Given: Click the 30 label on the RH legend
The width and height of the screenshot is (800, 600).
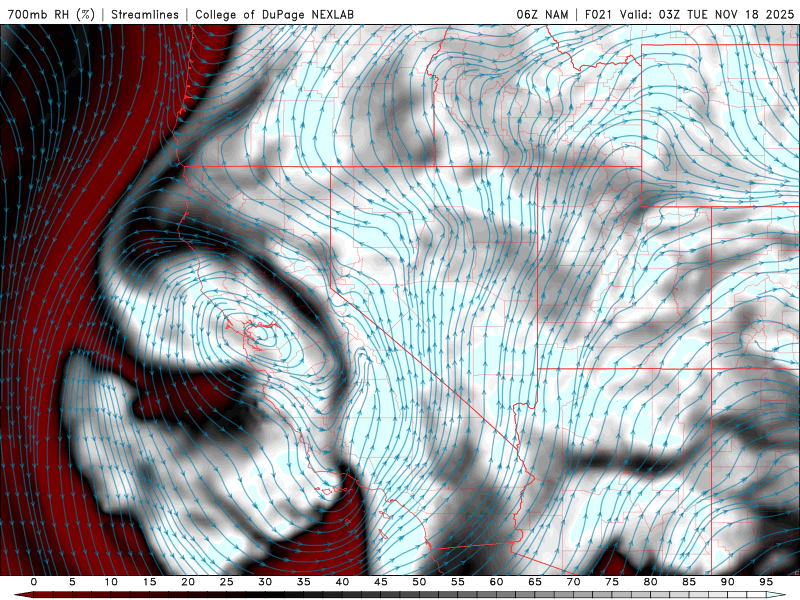Looking at the screenshot, I should 265,582.
